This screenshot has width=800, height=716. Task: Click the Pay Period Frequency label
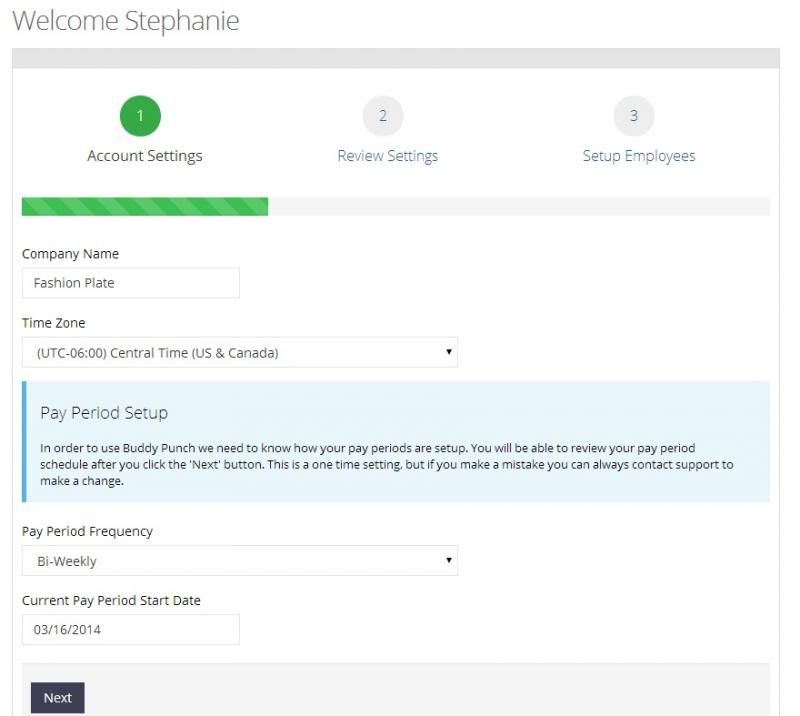(x=87, y=531)
